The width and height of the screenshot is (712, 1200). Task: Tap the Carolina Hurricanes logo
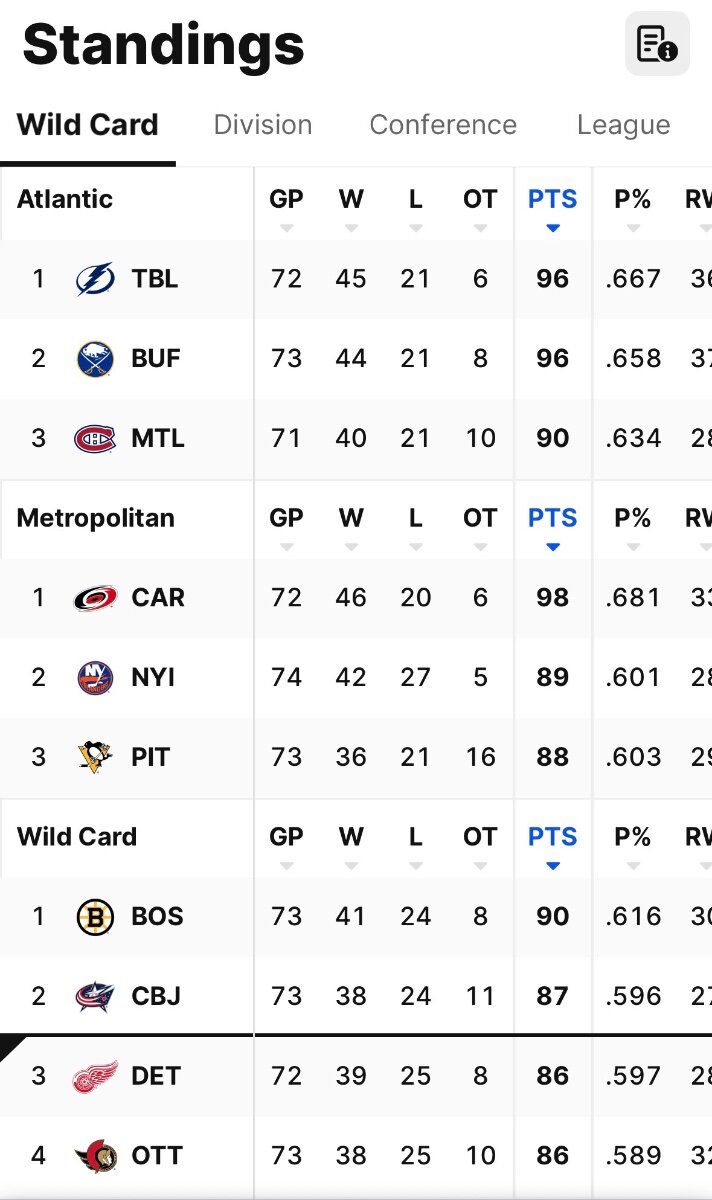pos(95,598)
